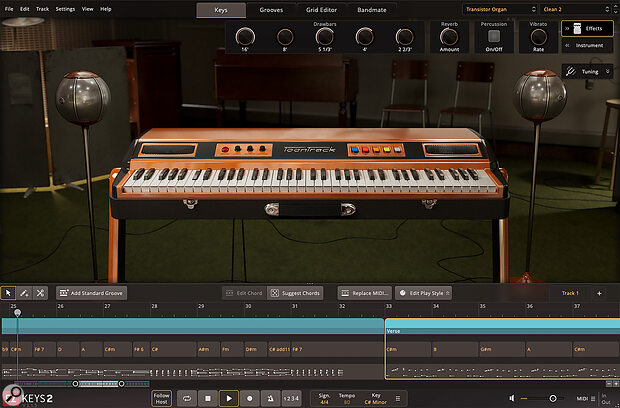Image resolution: width=620 pixels, height=408 pixels.
Task: Click Replace MIDI button
Action: 365,293
